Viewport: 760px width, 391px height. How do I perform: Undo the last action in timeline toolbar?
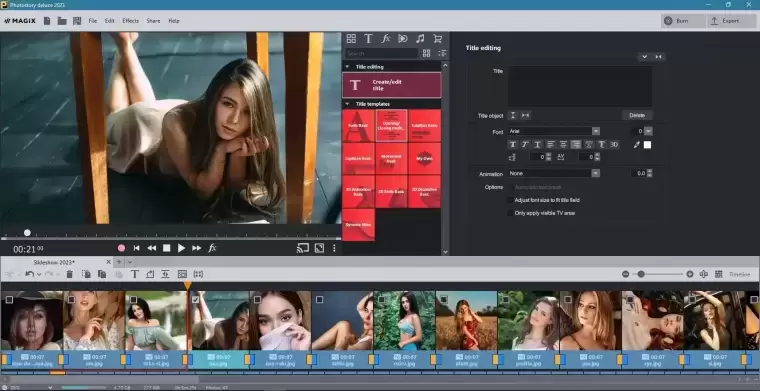pyautogui.click(x=30, y=274)
